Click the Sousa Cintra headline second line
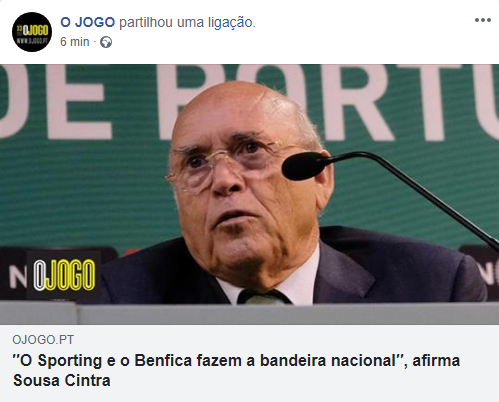Screen dimensions: 499x402 pos(62,380)
